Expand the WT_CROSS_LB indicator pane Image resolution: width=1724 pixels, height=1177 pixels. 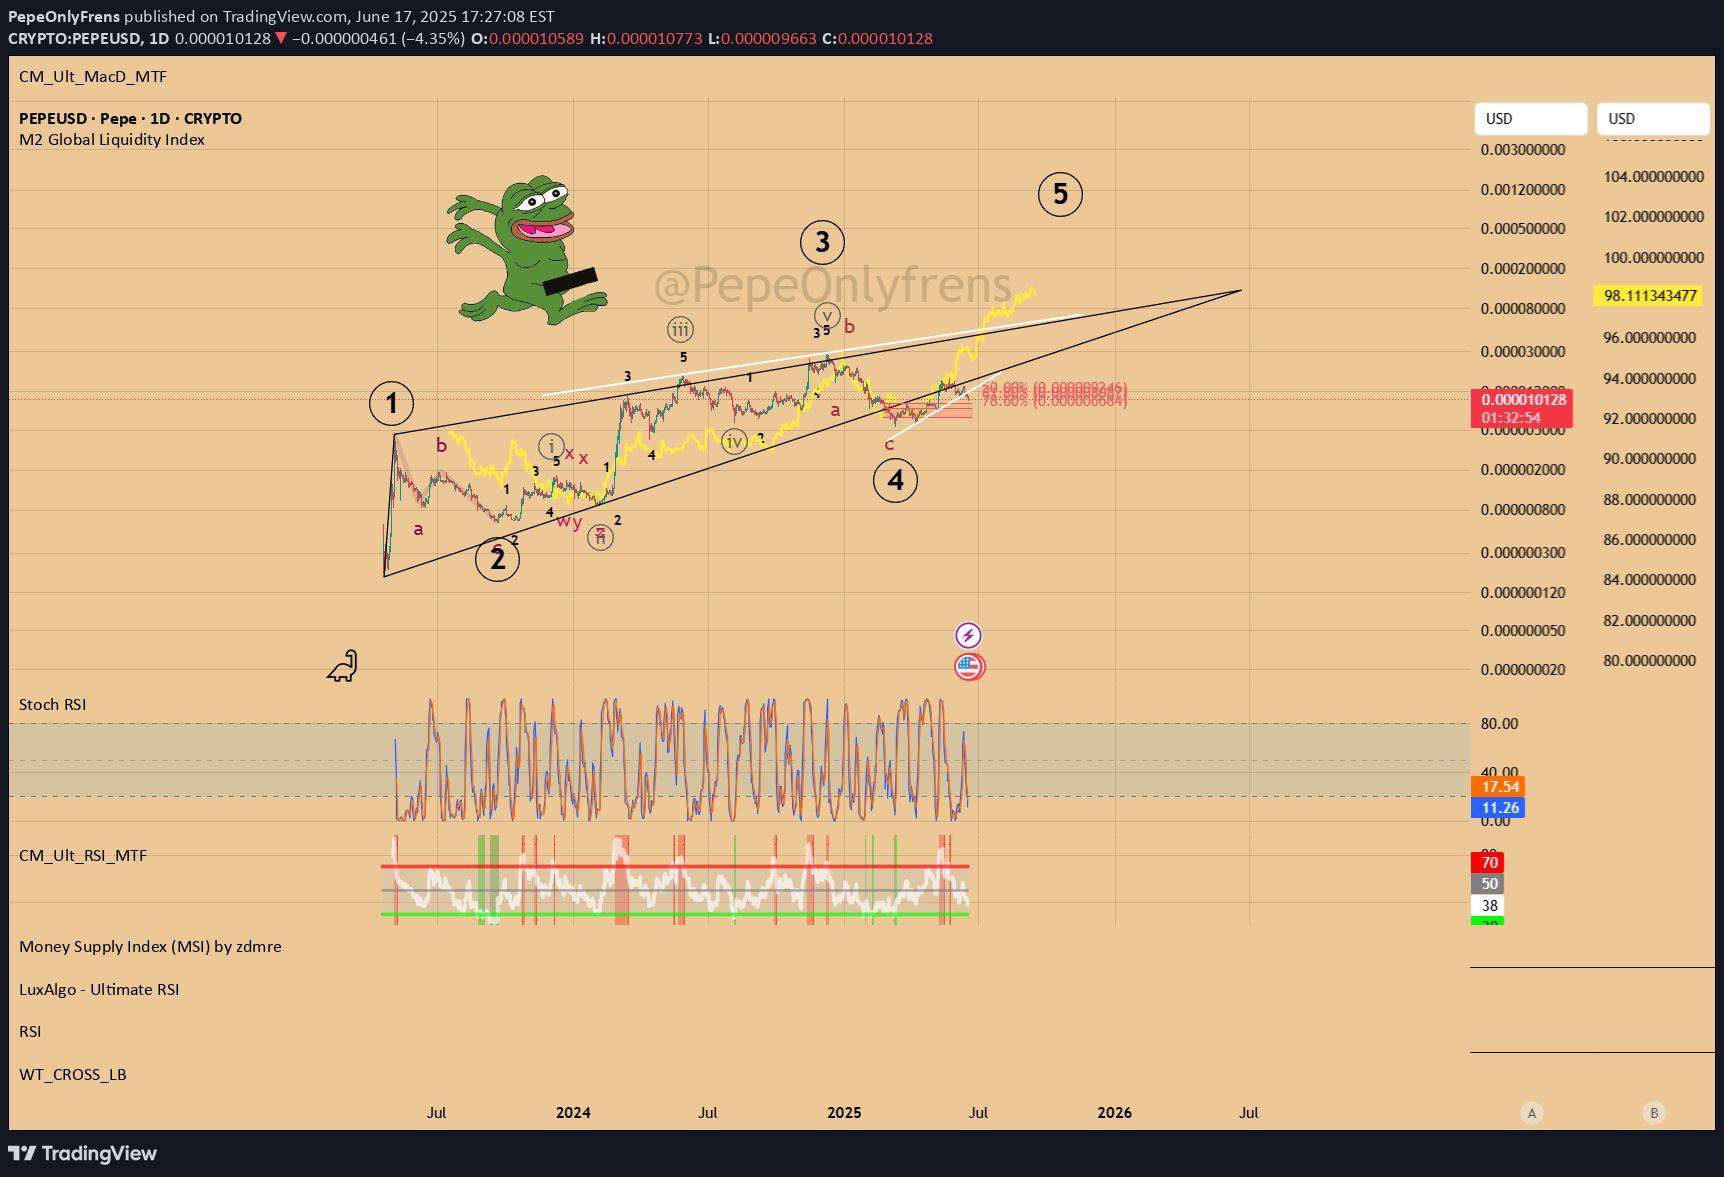(73, 1075)
